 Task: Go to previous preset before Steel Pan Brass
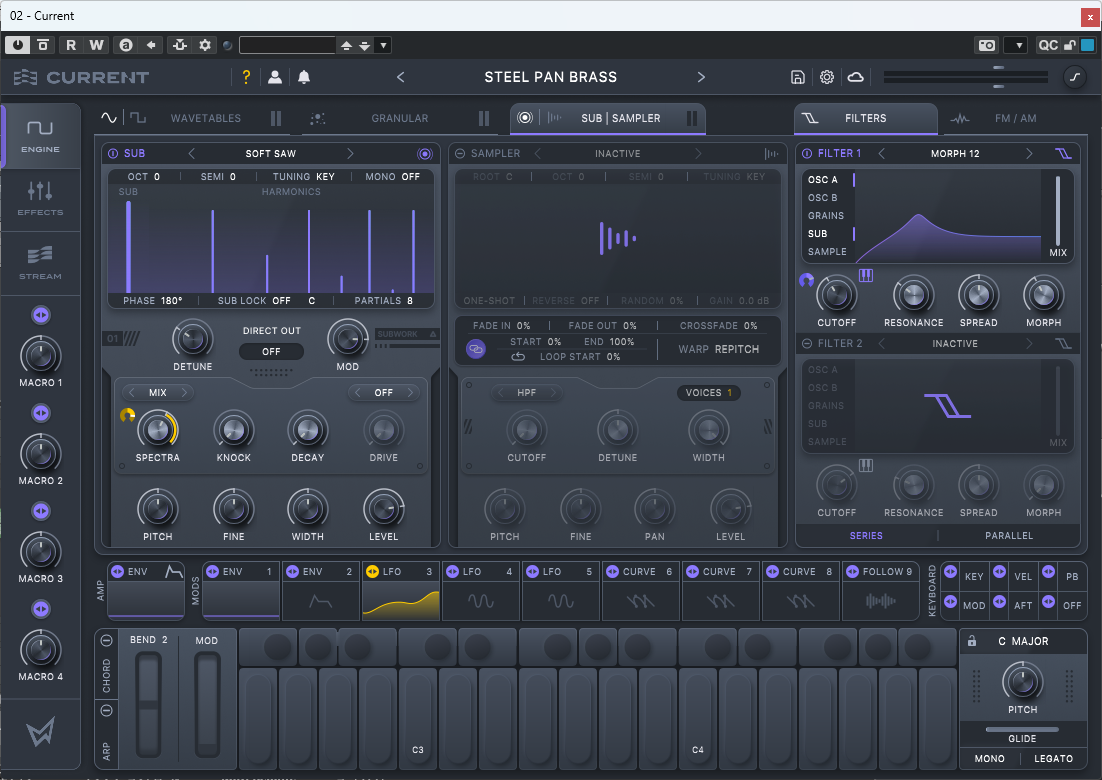[401, 77]
